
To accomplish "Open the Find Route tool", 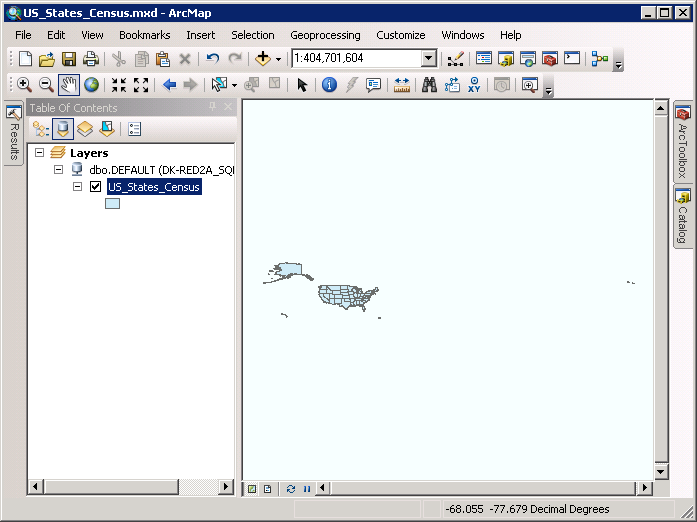I will (452, 84).
